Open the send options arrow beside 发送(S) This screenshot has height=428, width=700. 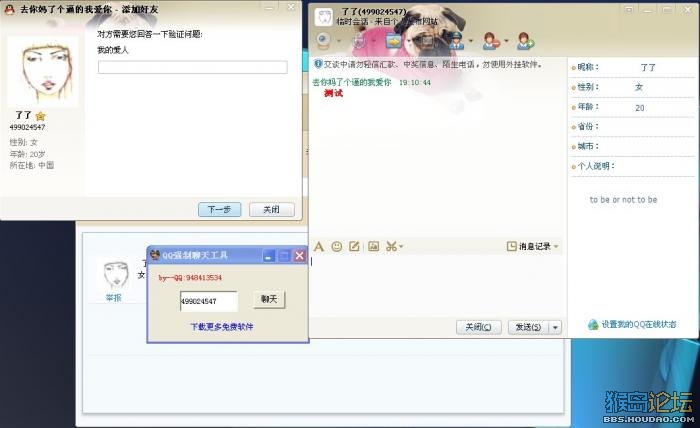coord(555,327)
